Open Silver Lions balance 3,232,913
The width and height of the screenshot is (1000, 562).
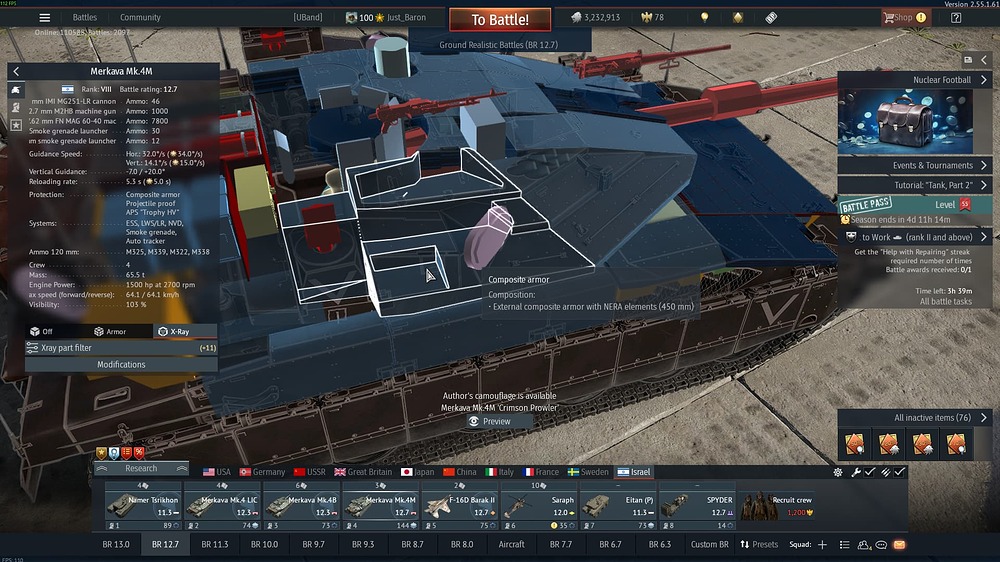[x=595, y=17]
